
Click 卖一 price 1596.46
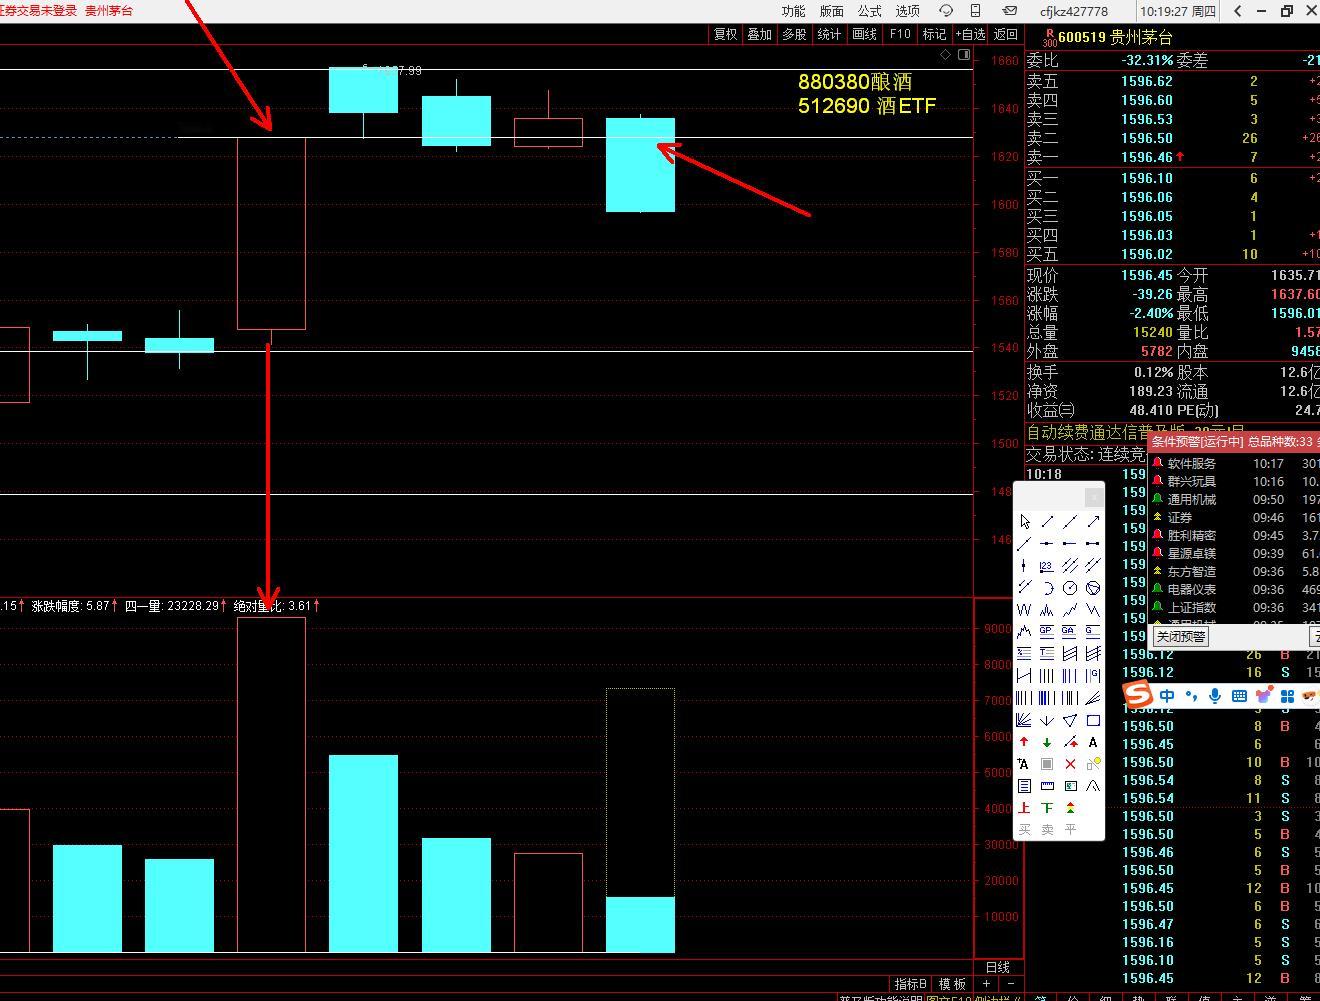(x=1146, y=157)
